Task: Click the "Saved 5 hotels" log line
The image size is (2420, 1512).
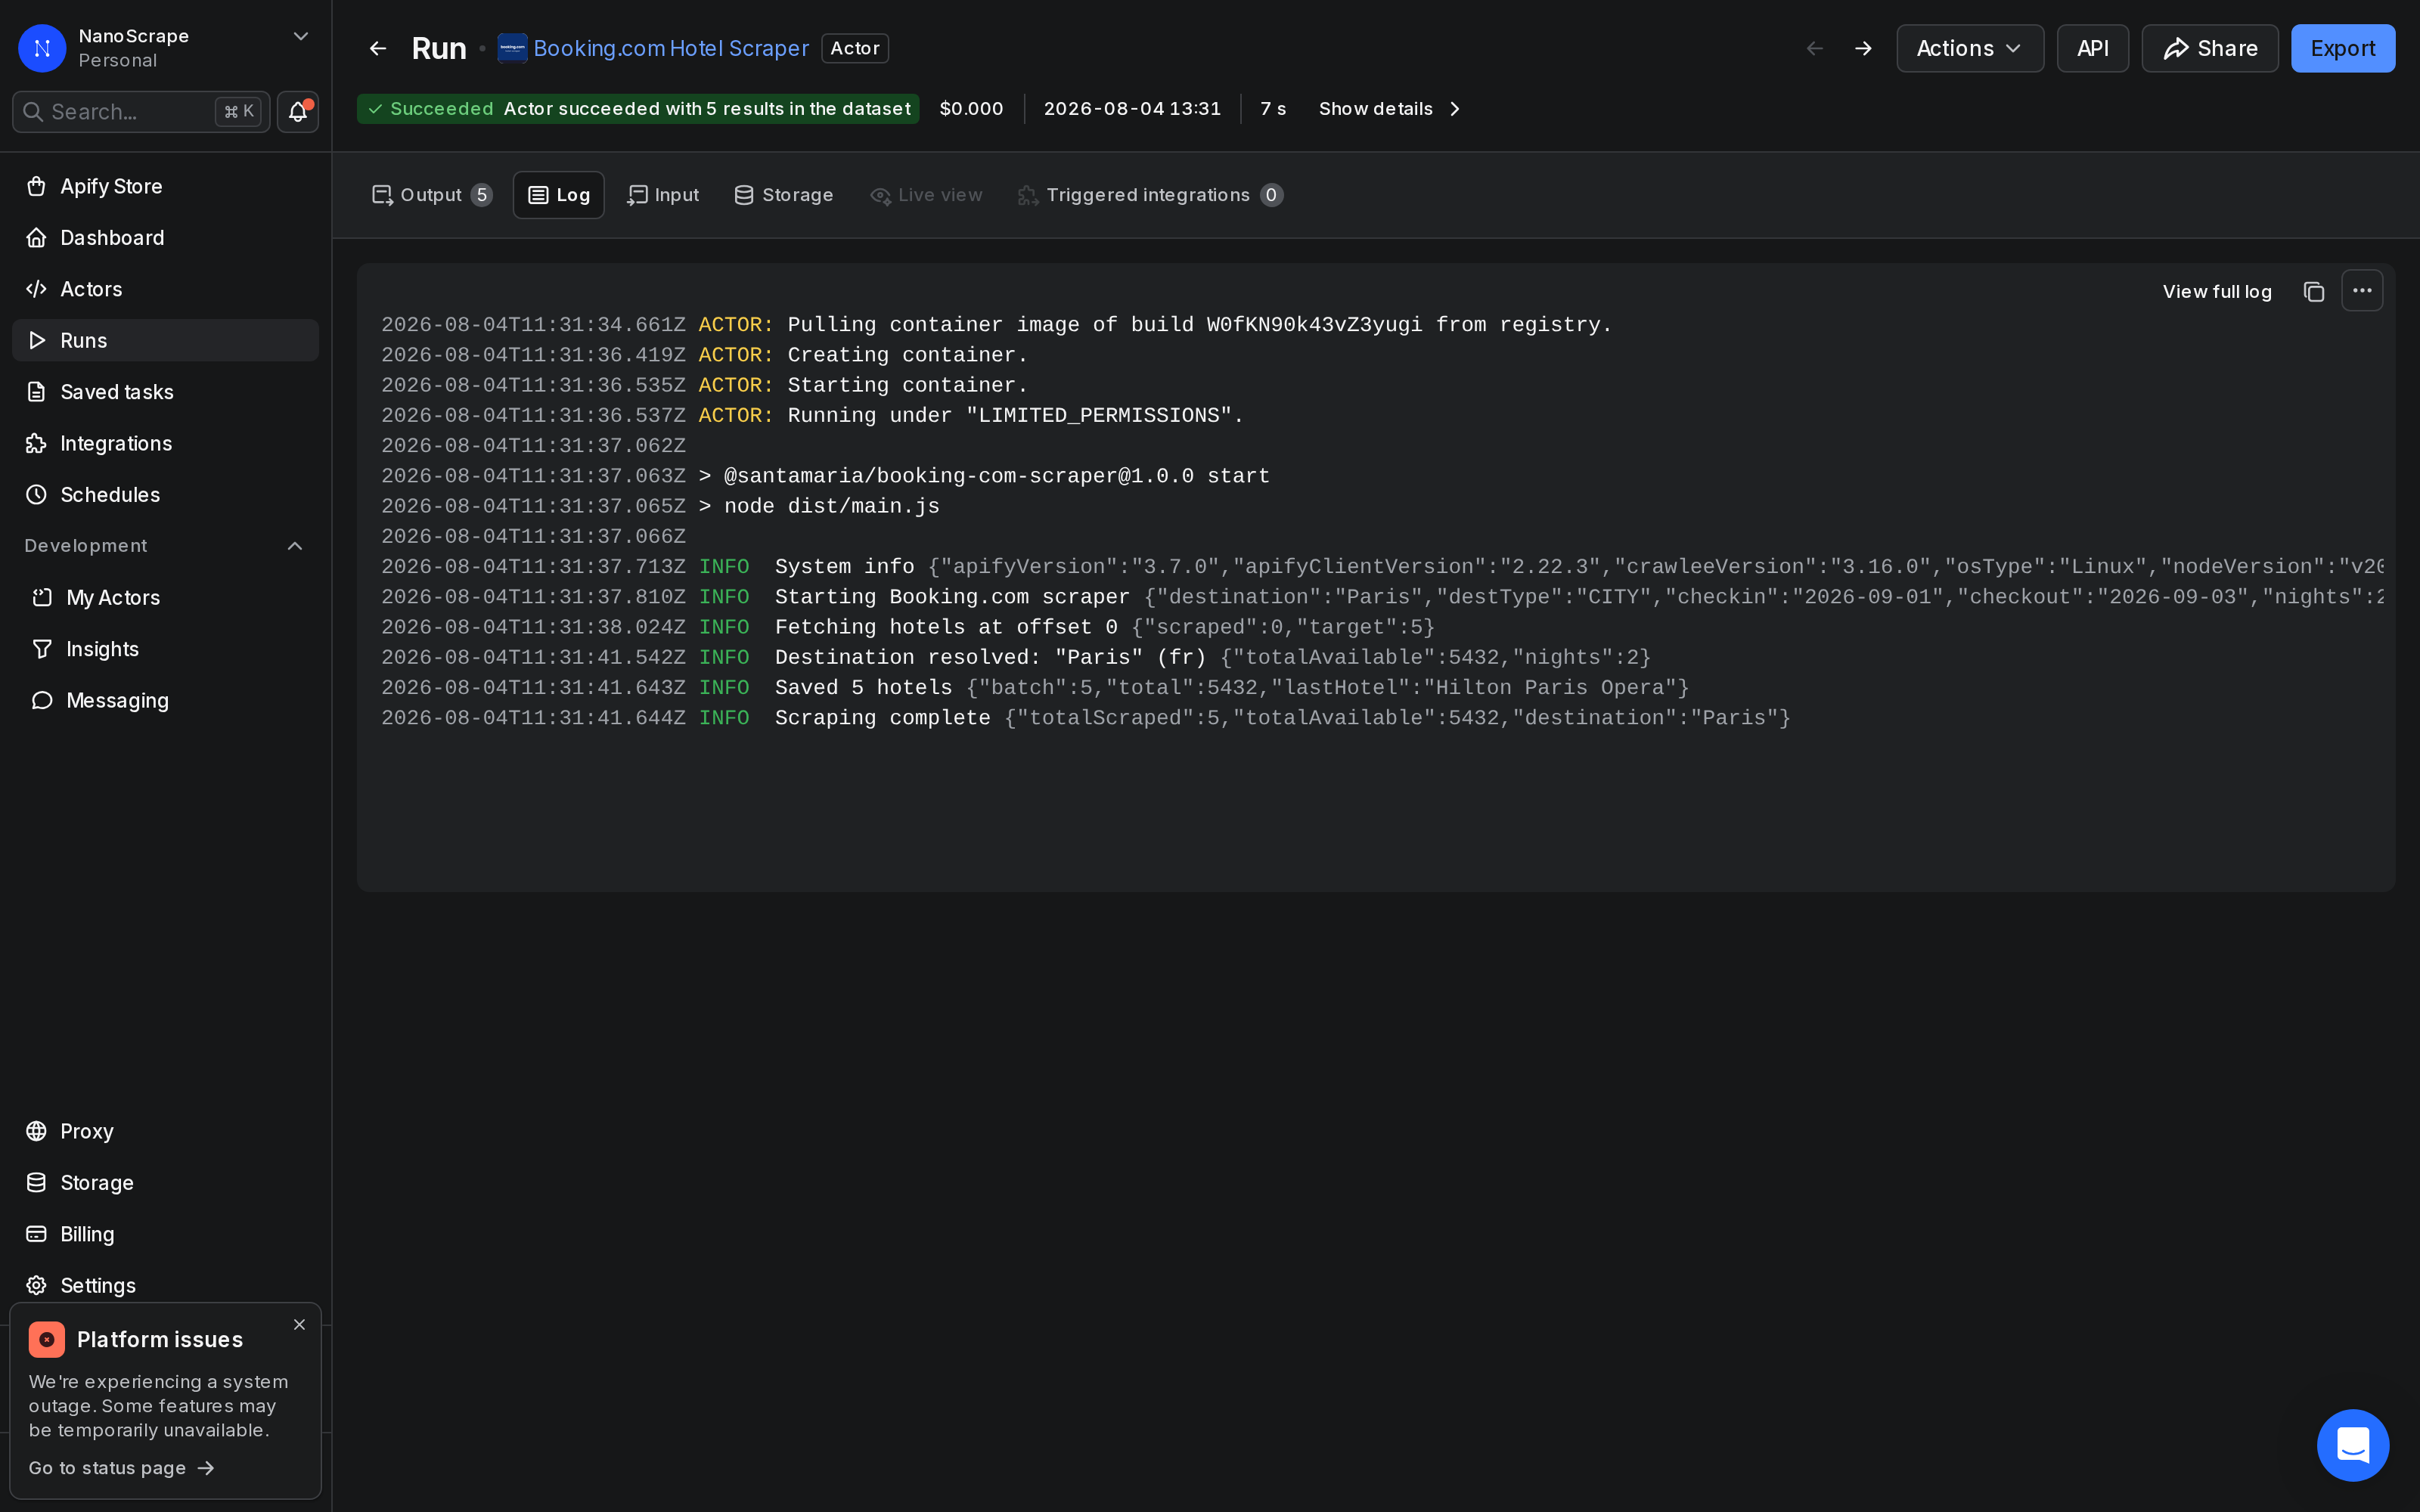Action: (1034, 688)
